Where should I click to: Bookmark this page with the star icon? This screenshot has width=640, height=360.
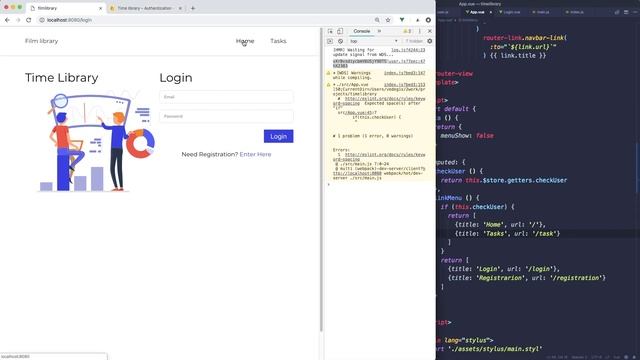pos(388,20)
